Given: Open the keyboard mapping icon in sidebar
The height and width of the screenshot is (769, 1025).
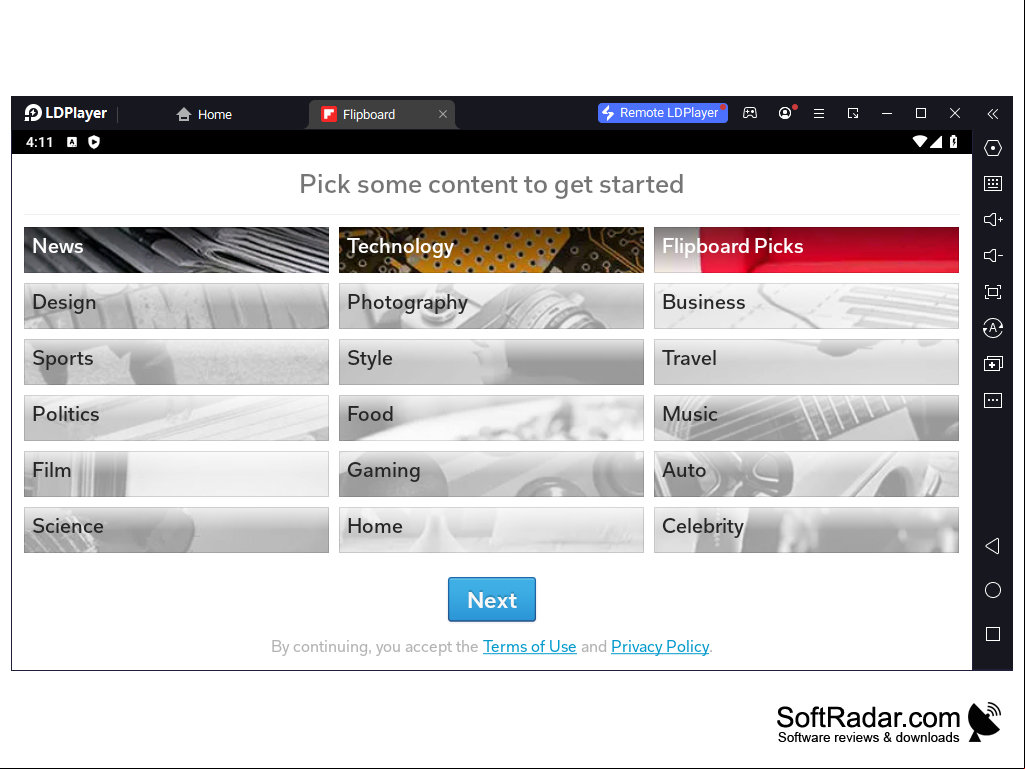Looking at the screenshot, I should [992, 184].
